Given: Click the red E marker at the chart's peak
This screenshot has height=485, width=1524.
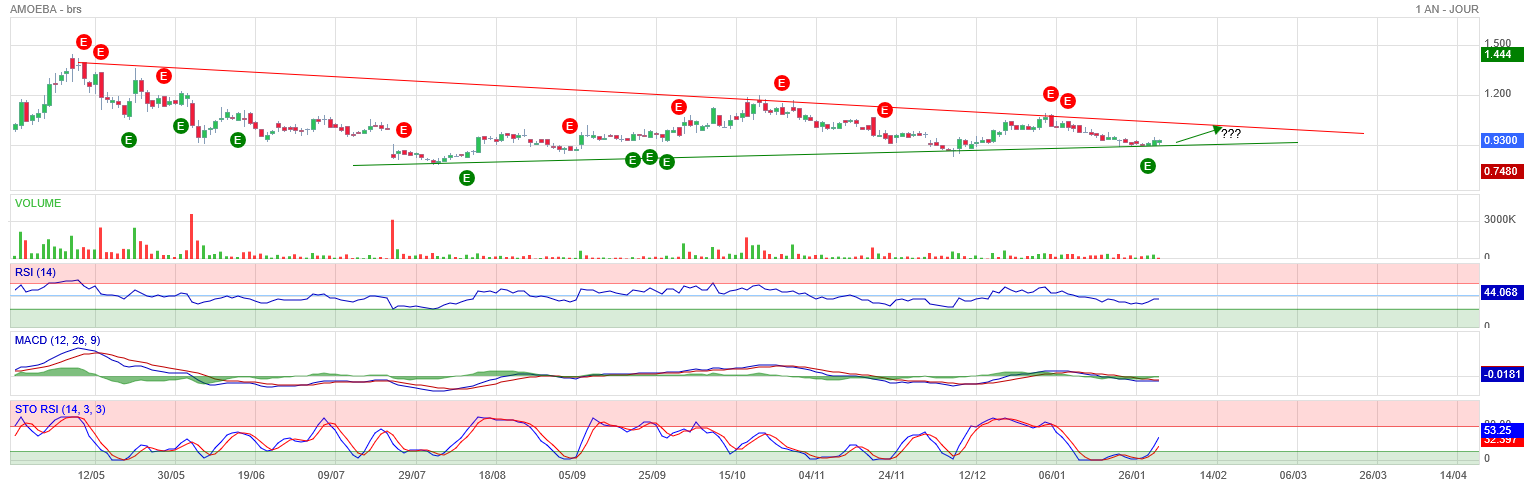Looking at the screenshot, I should pyautogui.click(x=84, y=42).
